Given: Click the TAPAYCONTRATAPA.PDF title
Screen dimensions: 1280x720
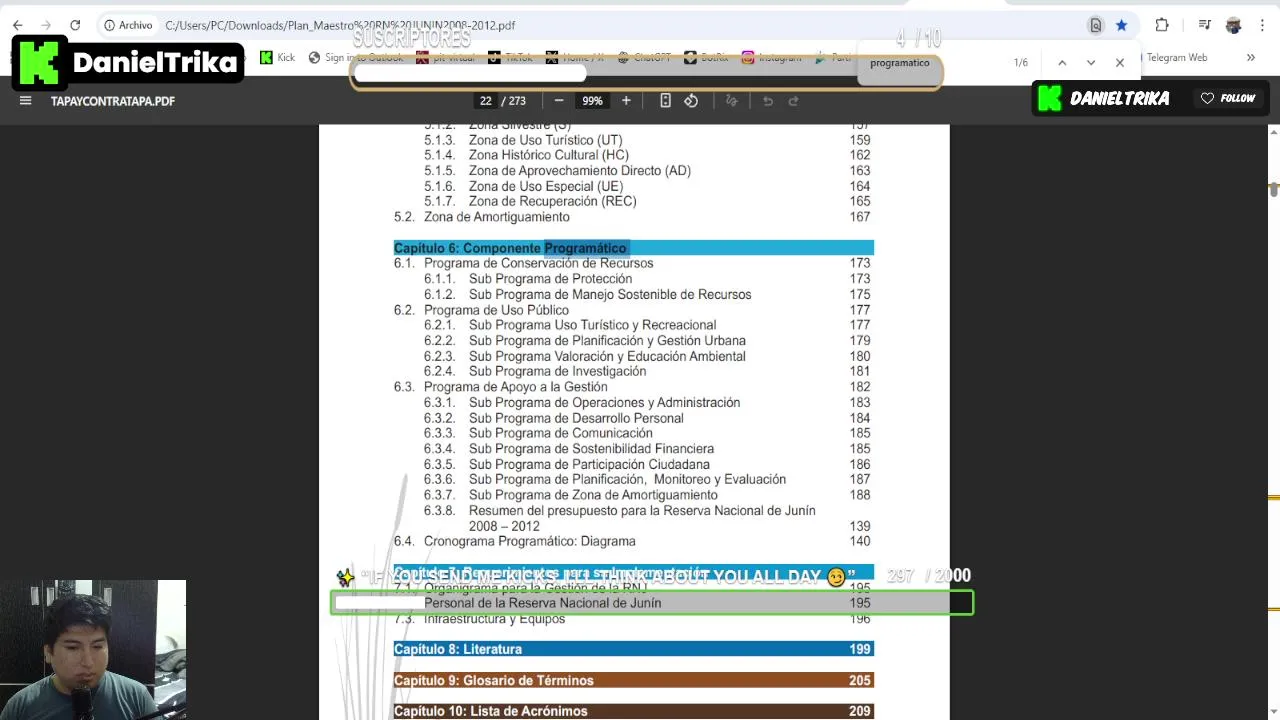Looking at the screenshot, I should pyautogui.click(x=113, y=101).
